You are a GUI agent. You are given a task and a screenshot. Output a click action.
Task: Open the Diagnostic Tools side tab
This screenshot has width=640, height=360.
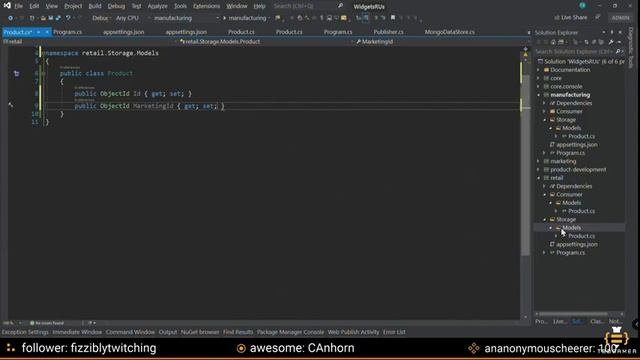coord(631,48)
